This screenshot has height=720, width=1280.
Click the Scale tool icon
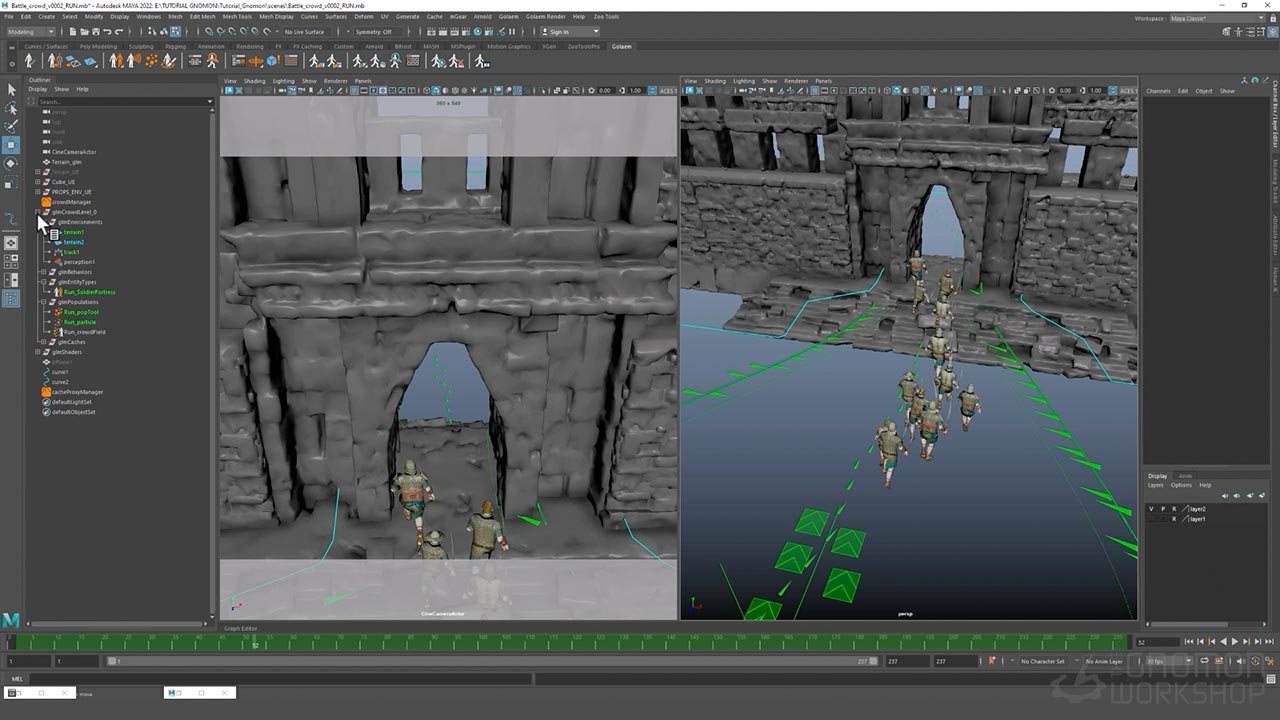click(x=12, y=183)
